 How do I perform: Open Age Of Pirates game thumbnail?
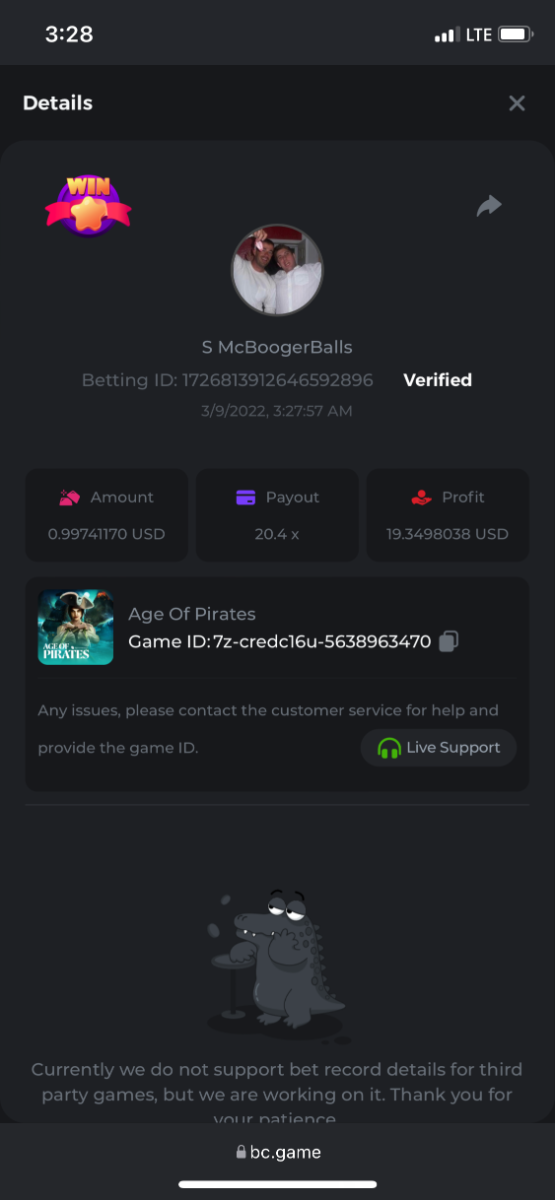click(x=76, y=627)
